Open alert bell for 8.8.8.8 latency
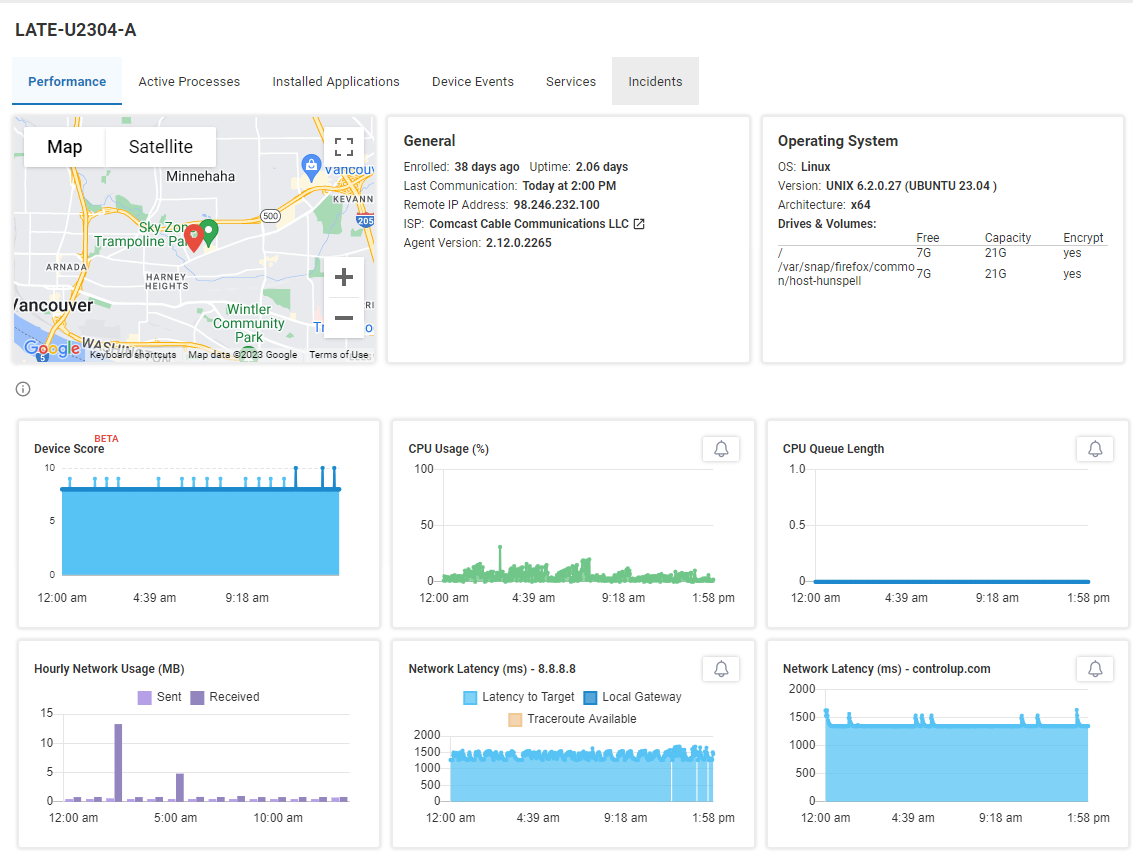The height and width of the screenshot is (855, 1133). (x=721, y=669)
